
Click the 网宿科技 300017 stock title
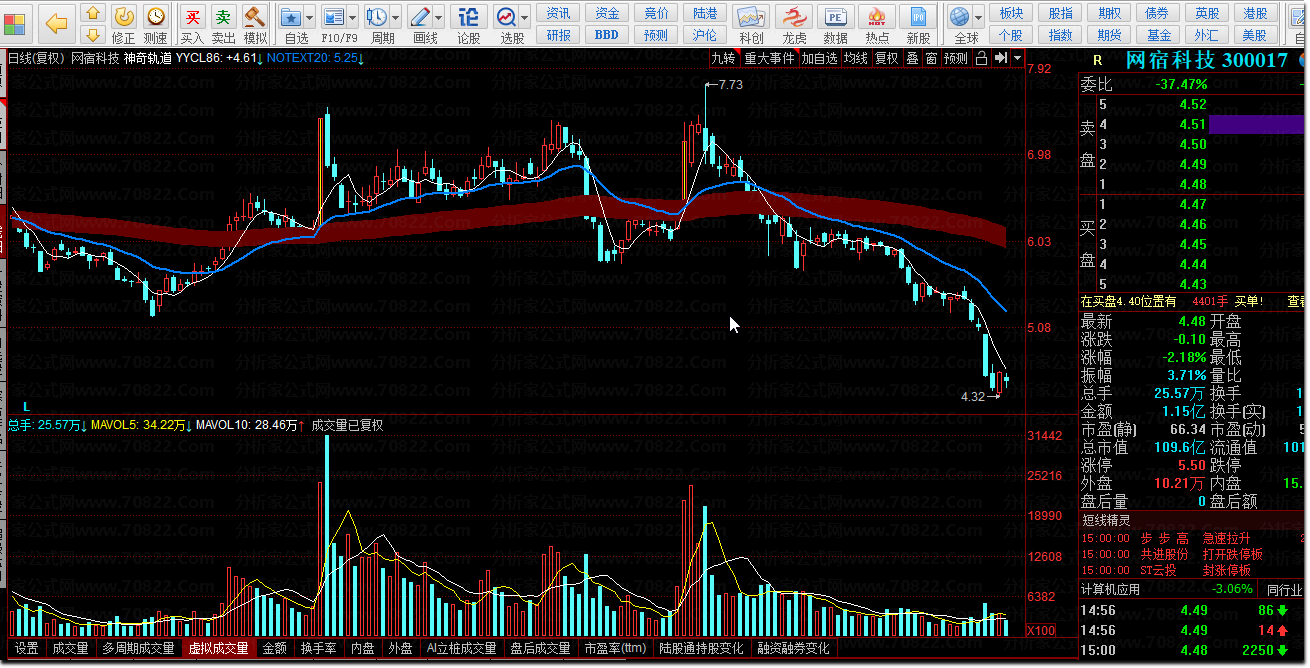1207,61
